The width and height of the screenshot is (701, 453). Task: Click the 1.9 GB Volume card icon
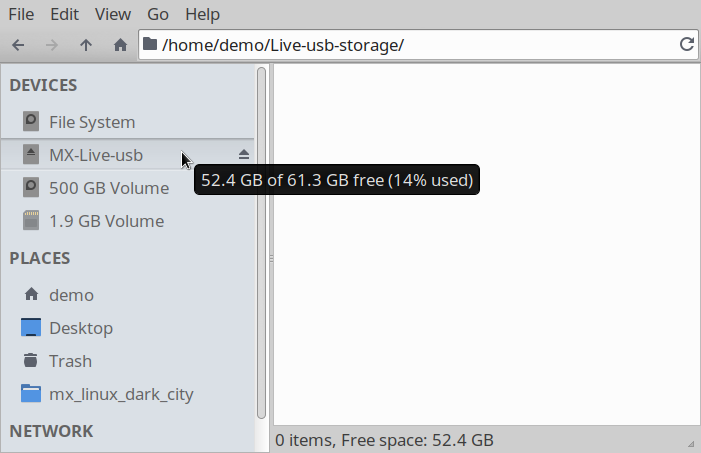coord(31,220)
